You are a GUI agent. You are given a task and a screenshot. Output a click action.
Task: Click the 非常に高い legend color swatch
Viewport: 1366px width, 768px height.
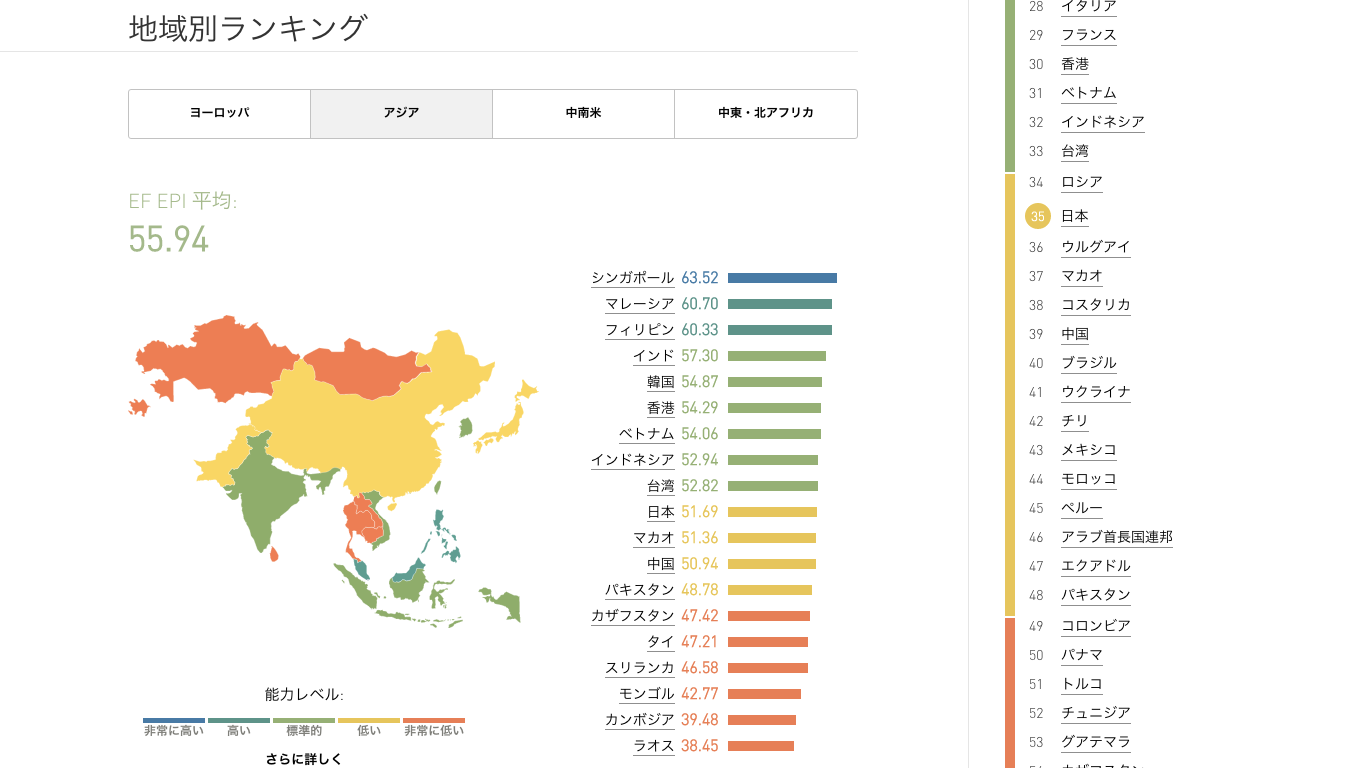[x=174, y=720]
